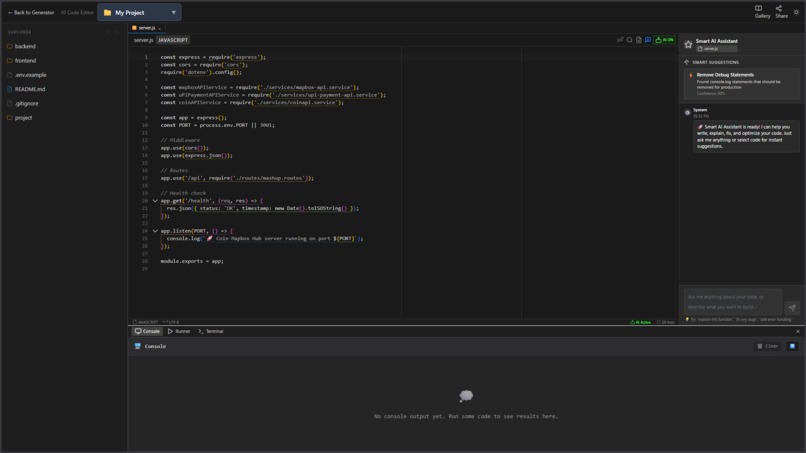806x453 pixels.
Task: Click the AI Code Editor title text
Action: tap(77, 12)
